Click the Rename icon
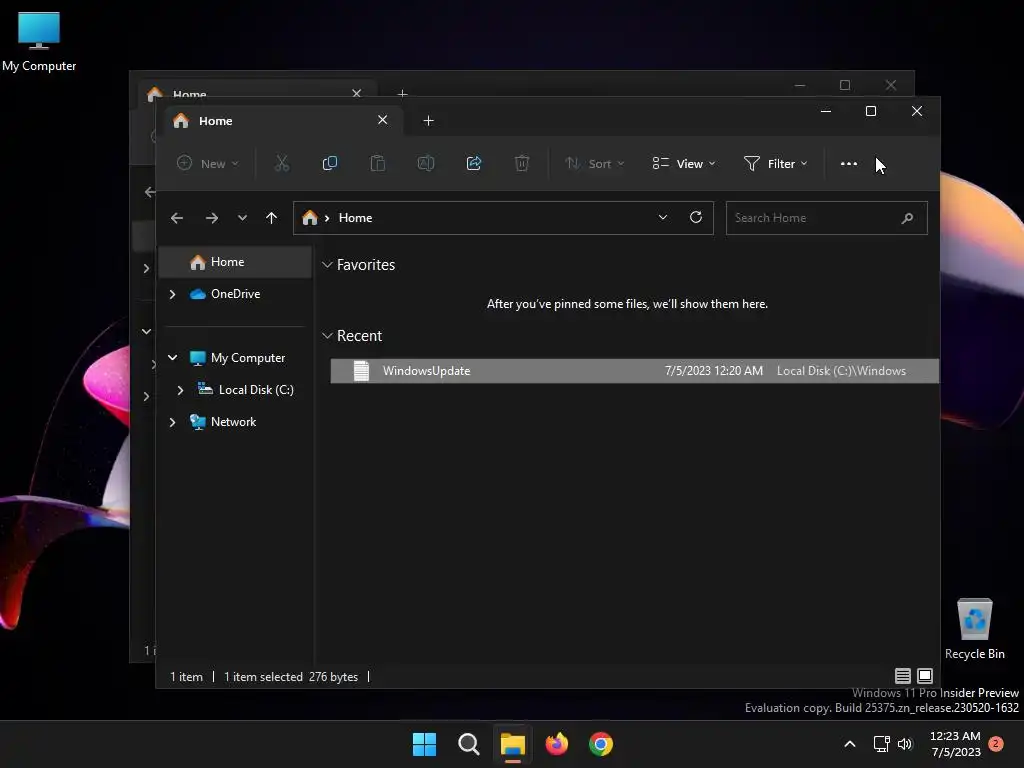The height and width of the screenshot is (768, 1024). [426, 163]
